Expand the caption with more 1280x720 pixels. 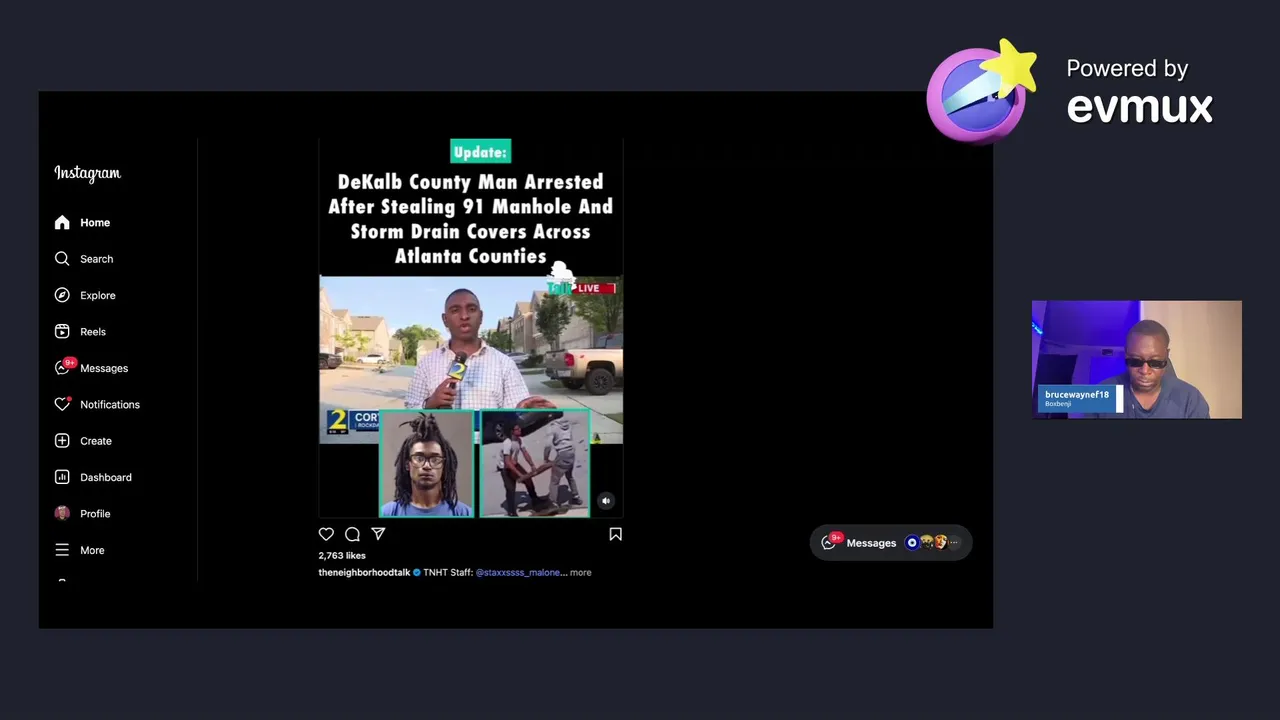click(x=580, y=573)
